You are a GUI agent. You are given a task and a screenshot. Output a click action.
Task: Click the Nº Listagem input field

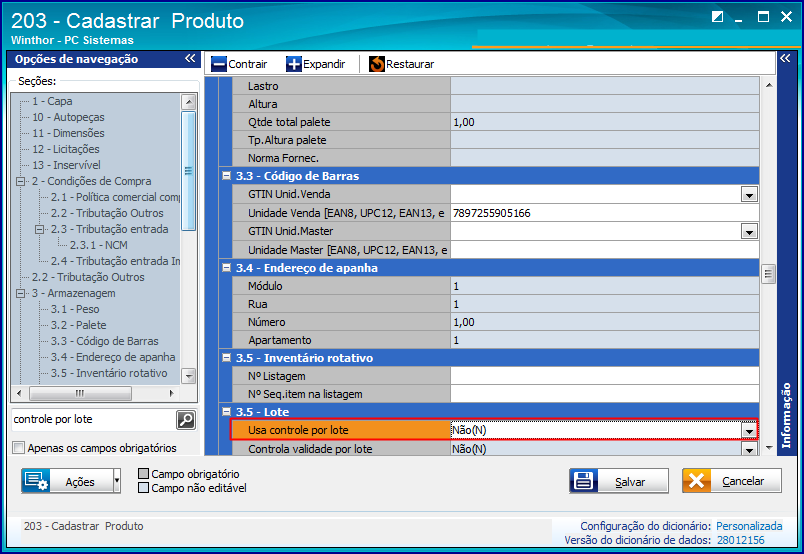(605, 376)
